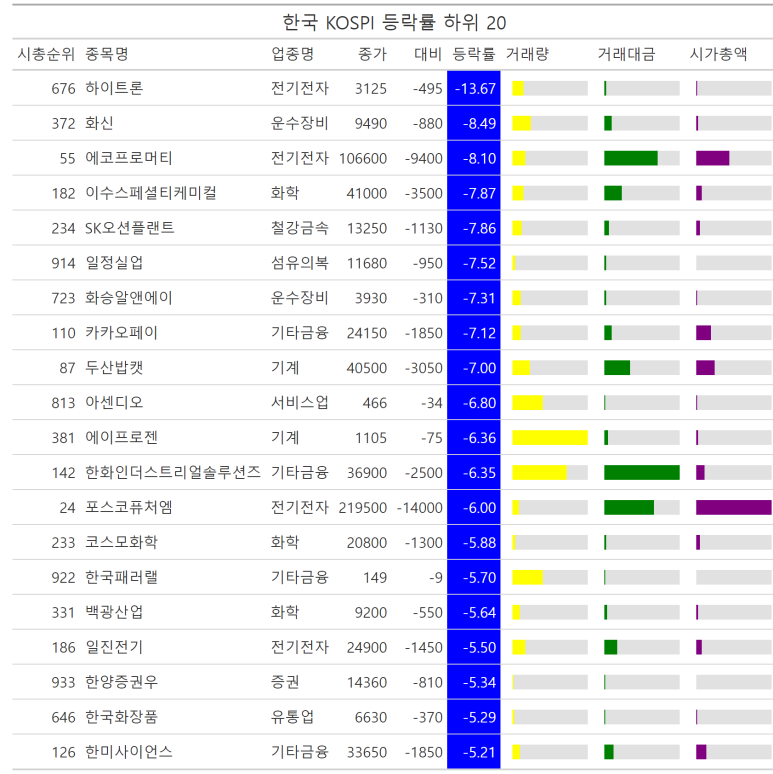Click sector '증권' in 한양증권우 row
Screen dimensions: 773x774
(285, 682)
